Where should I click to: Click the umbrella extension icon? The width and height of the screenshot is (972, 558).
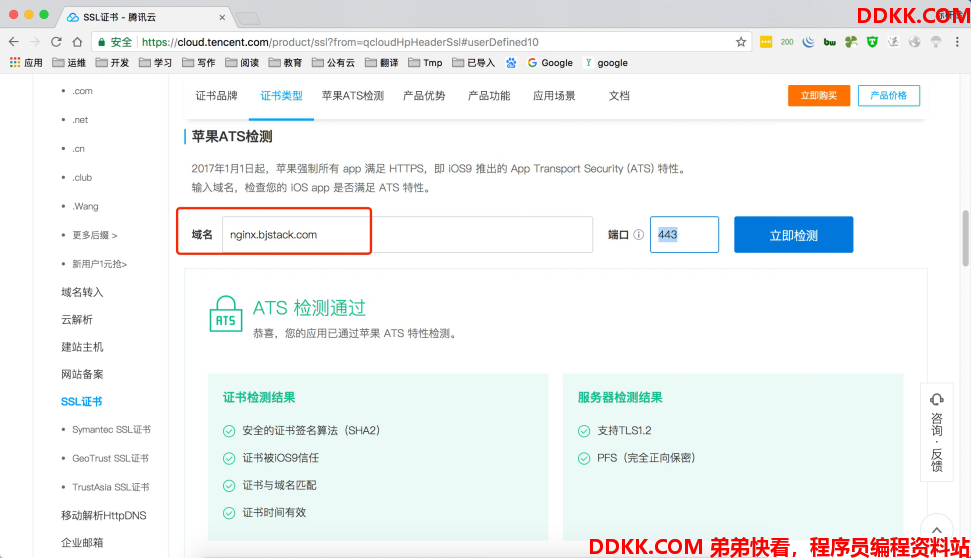pos(935,42)
